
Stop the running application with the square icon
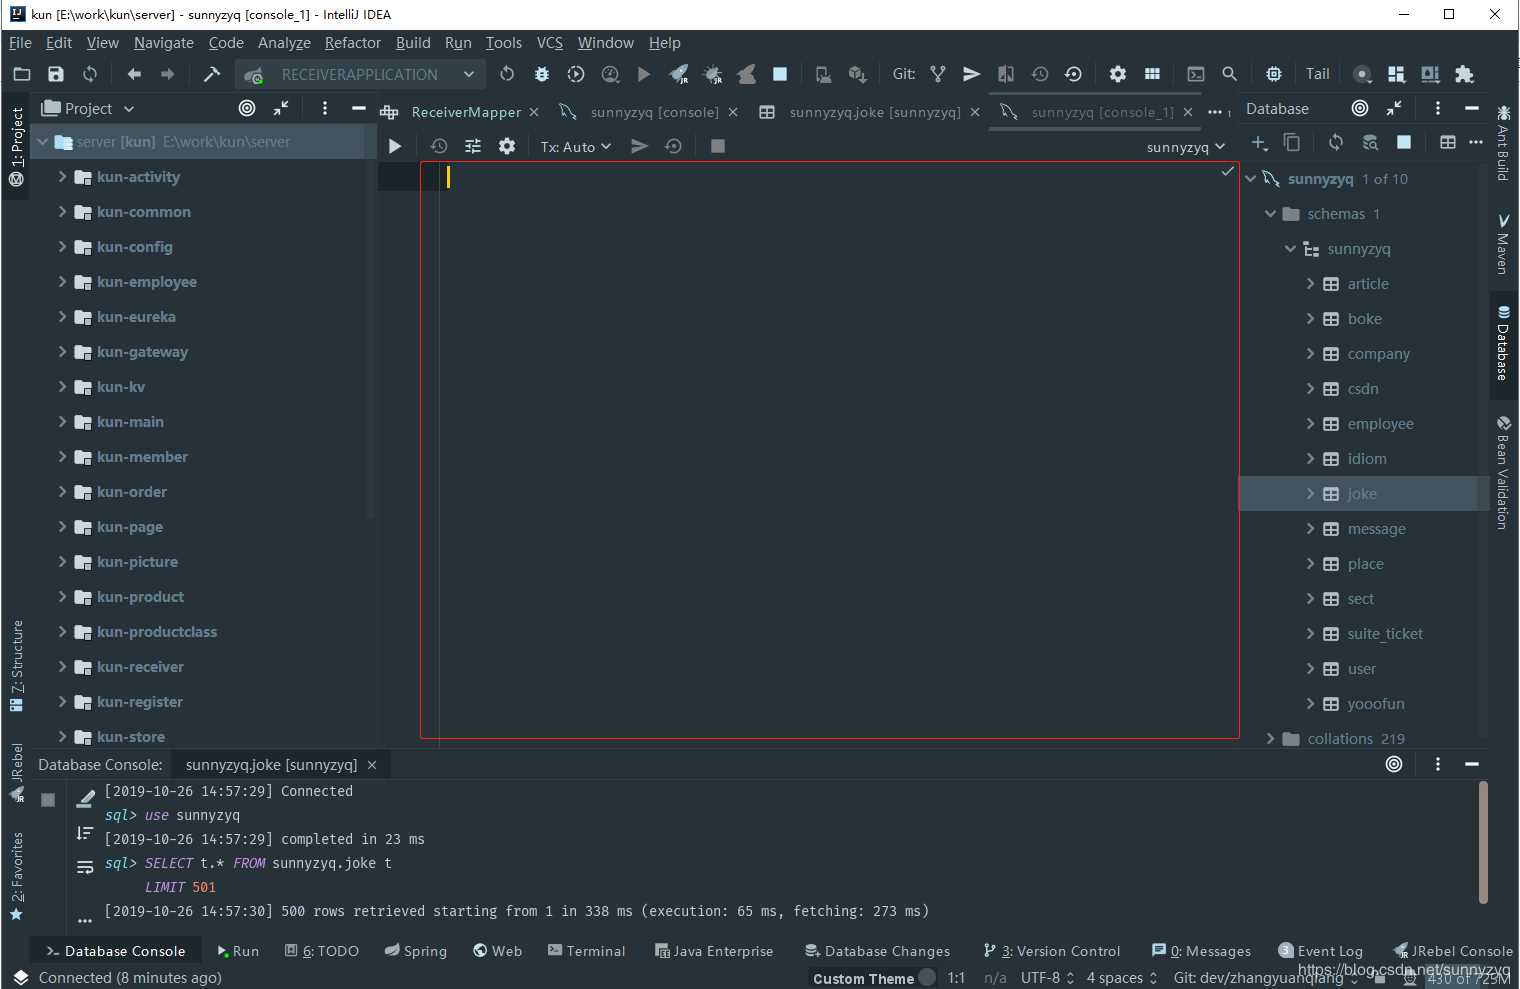click(x=780, y=74)
